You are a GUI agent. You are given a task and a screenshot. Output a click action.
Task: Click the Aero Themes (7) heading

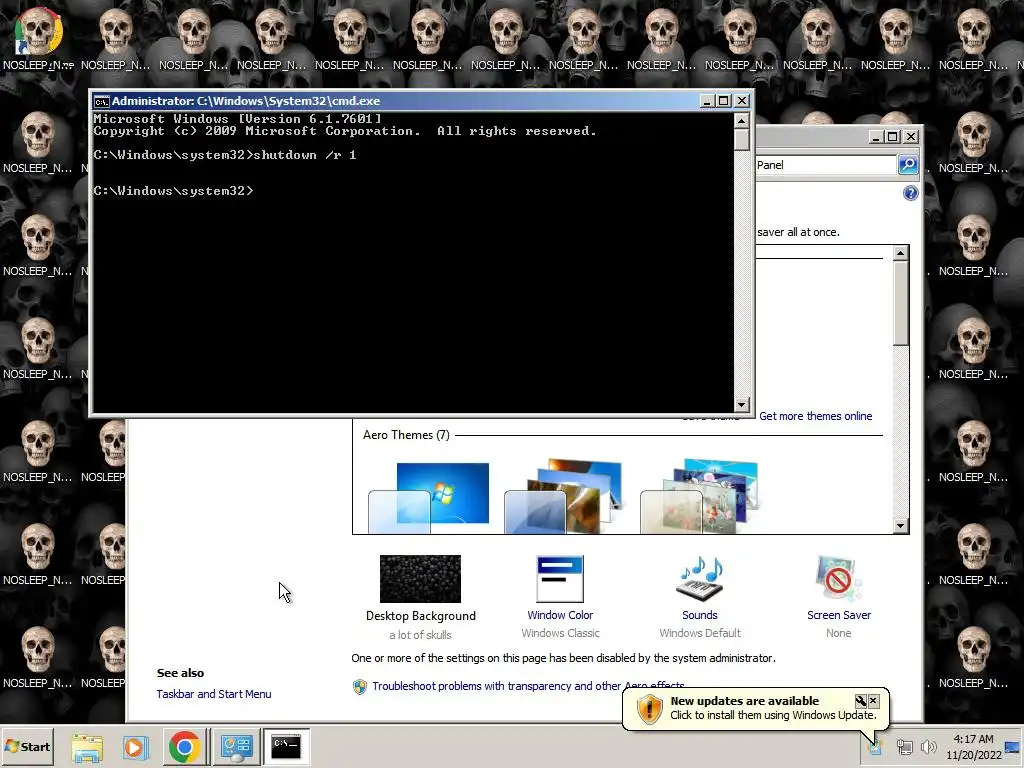coord(406,435)
